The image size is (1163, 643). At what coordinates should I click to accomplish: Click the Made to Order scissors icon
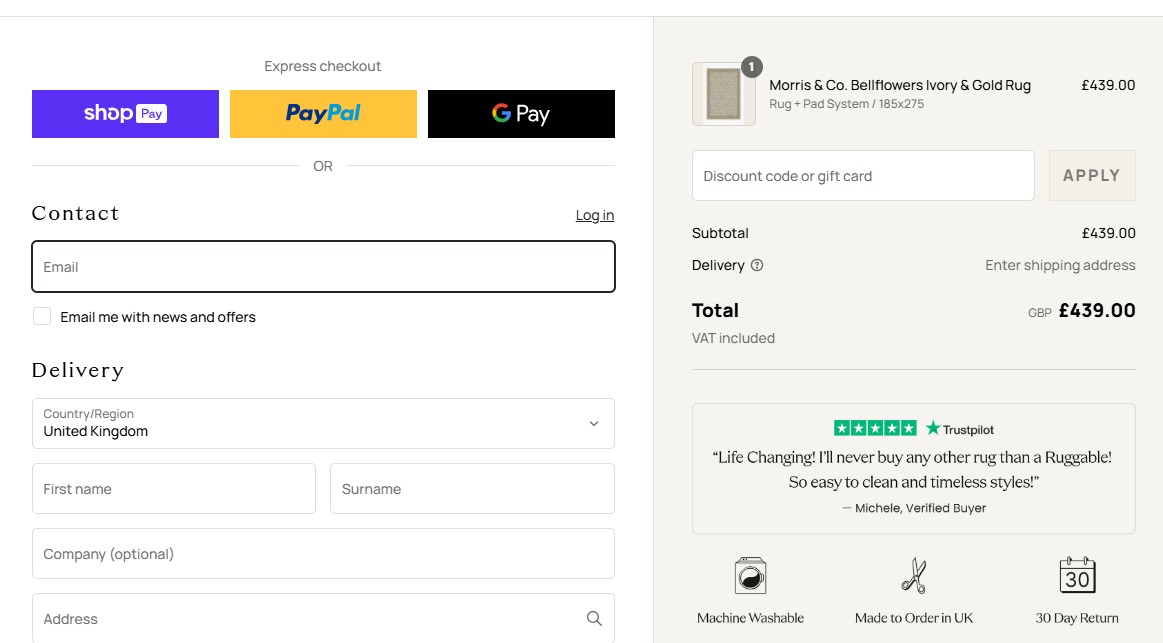[913, 575]
